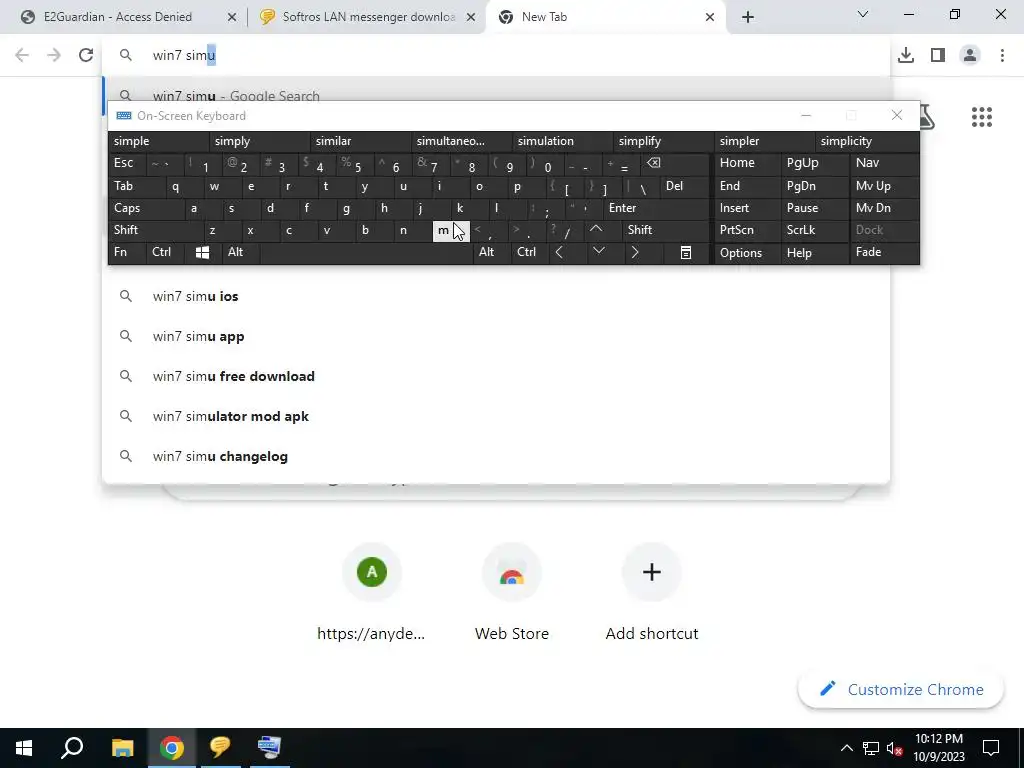This screenshot has width=1024, height=768.
Task: Click On-Screen Keyboard taskbar icon
Action: [x=269, y=748]
